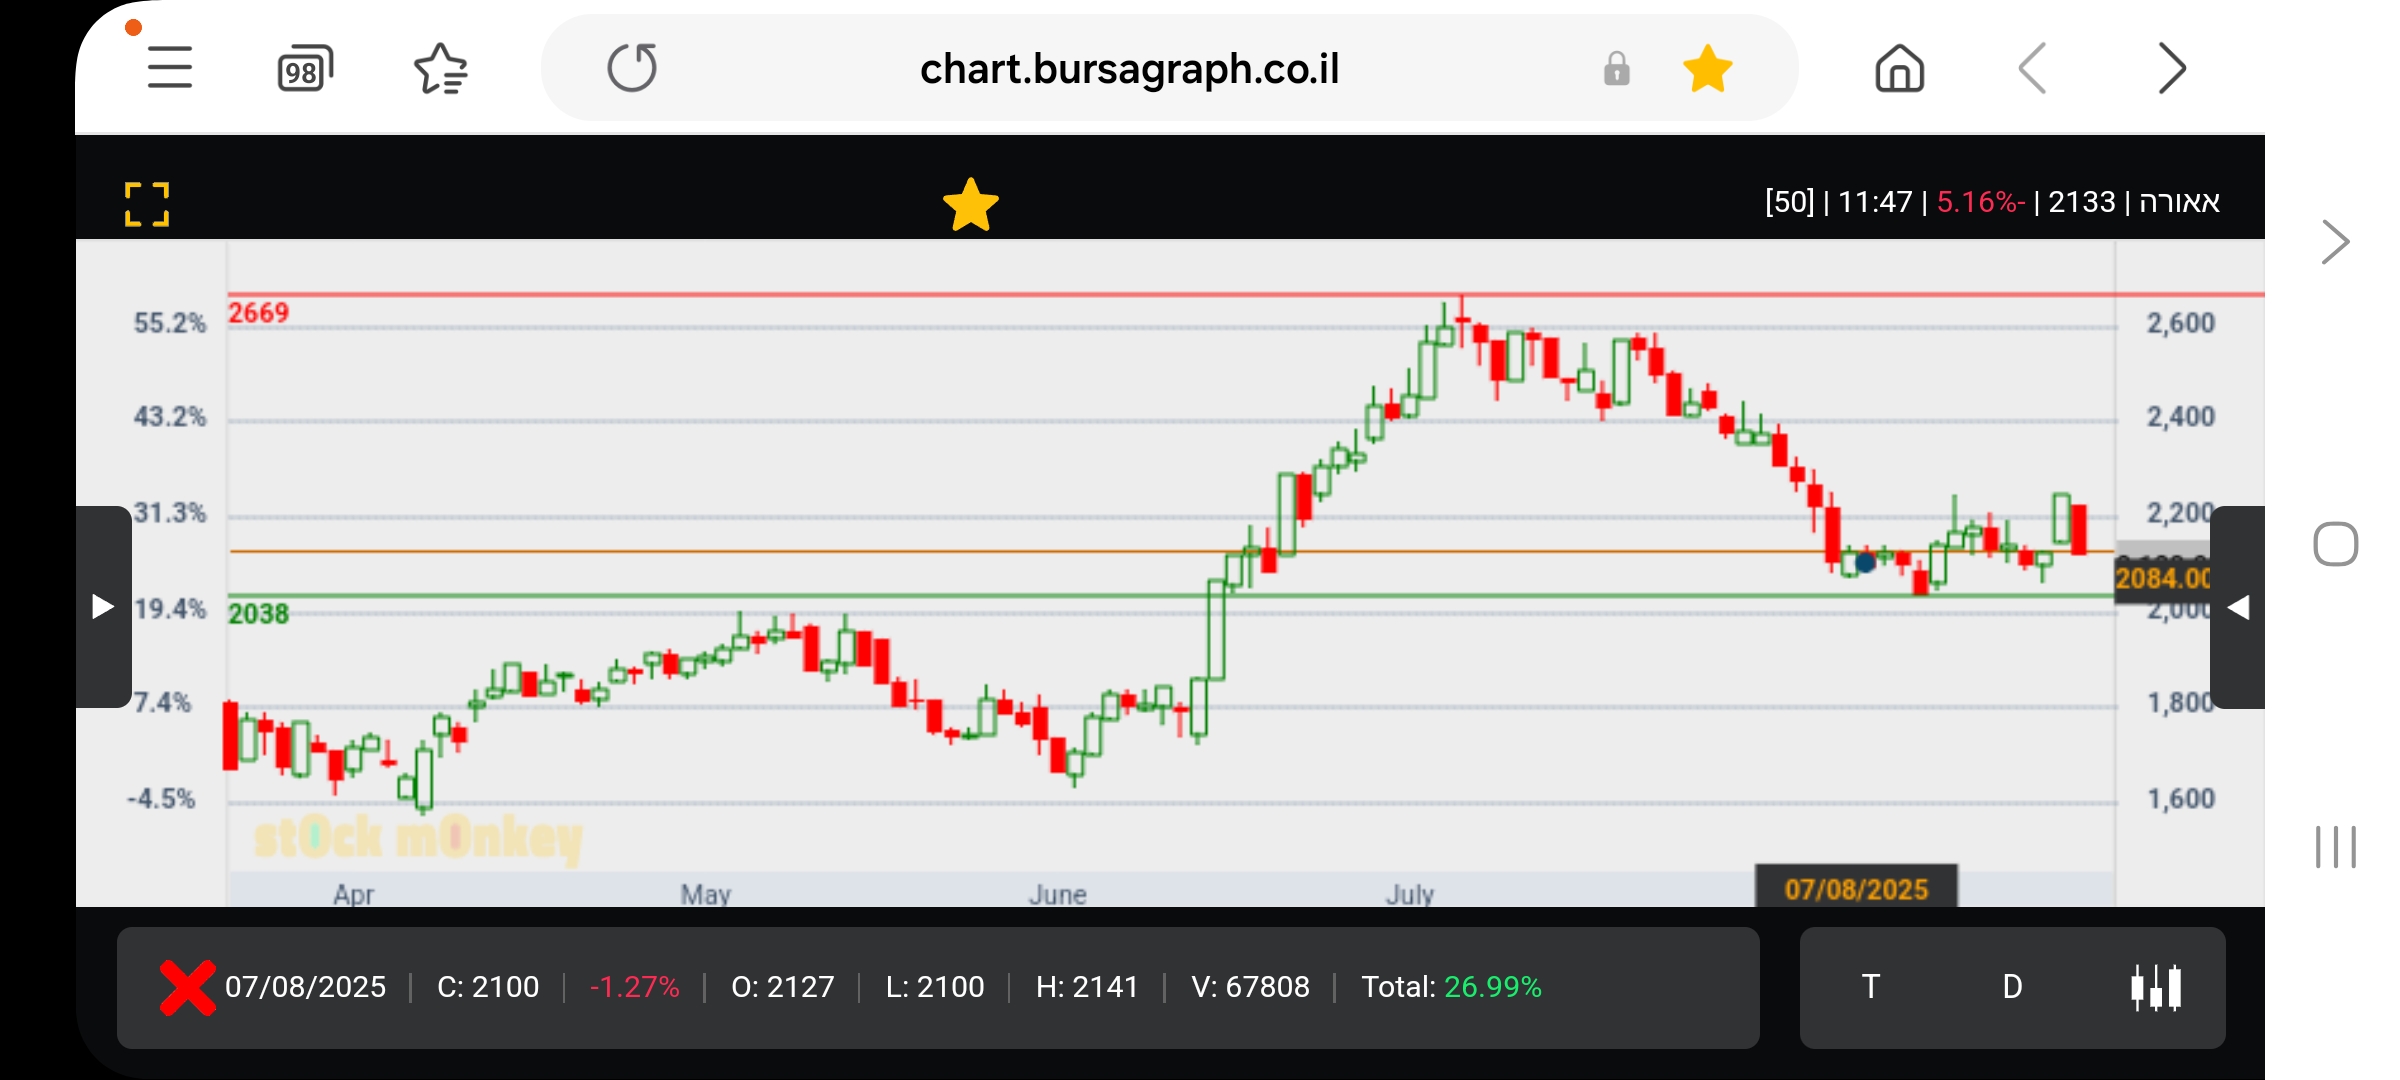Reload the page with refresh icon
The width and height of the screenshot is (2400, 1080).
click(632, 68)
